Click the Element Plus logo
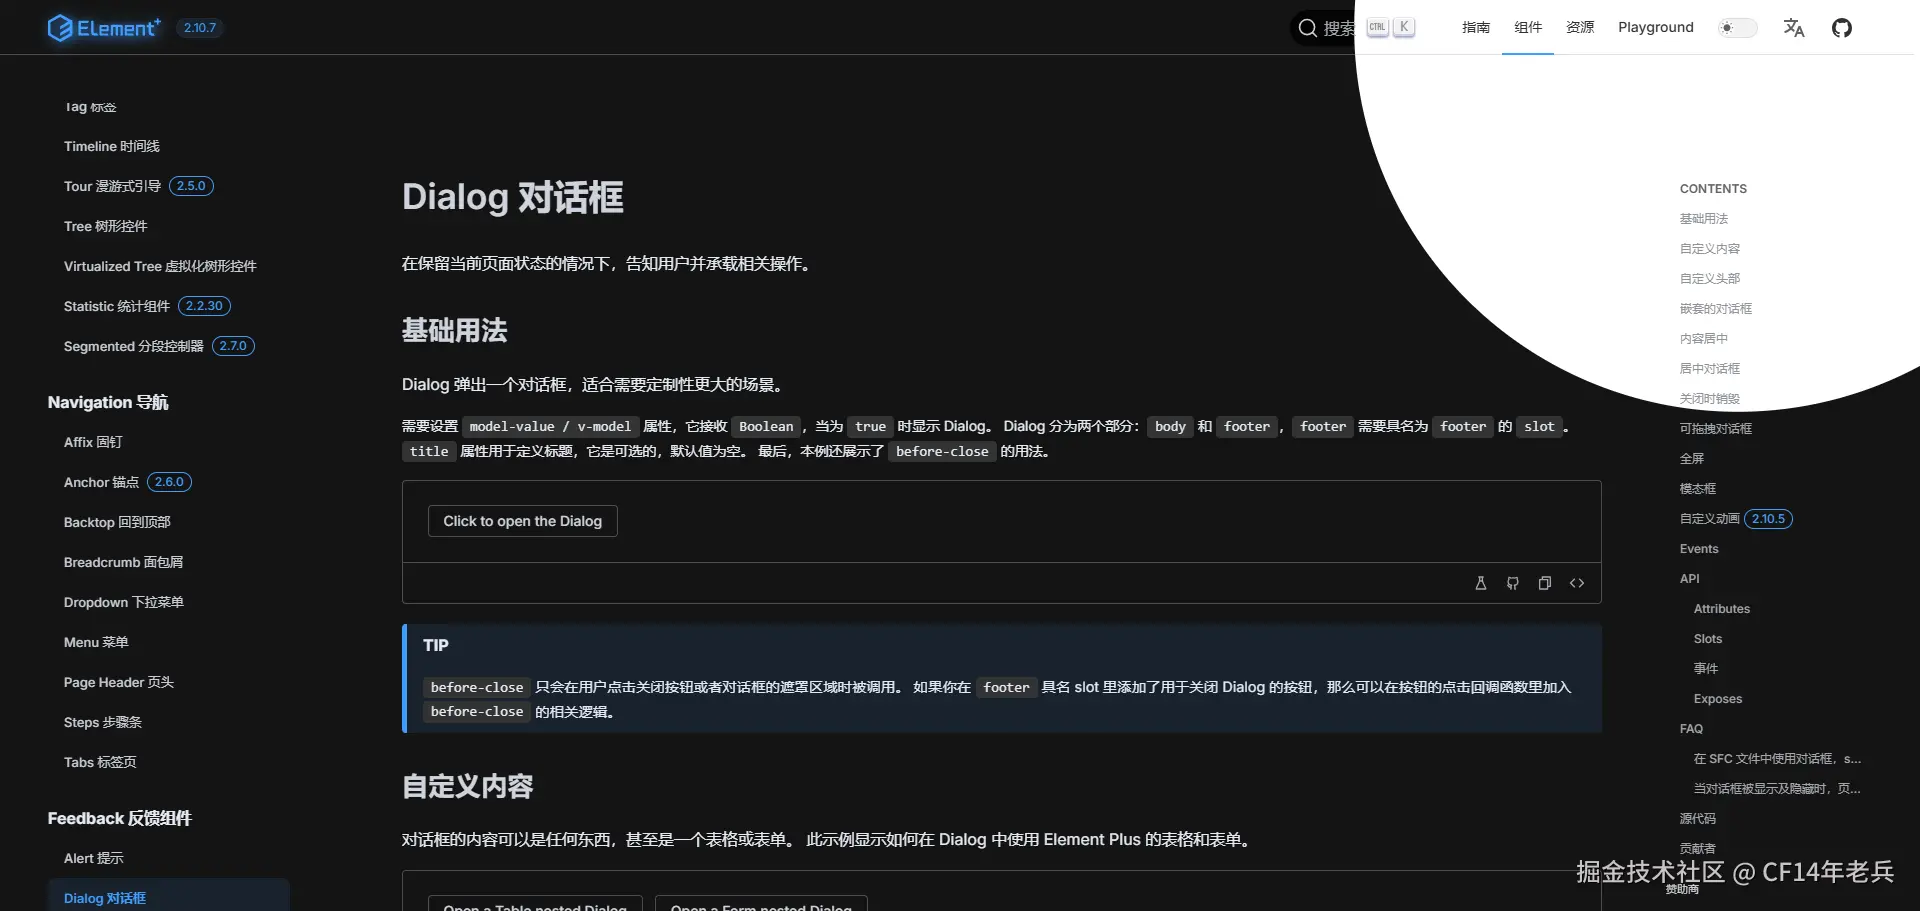This screenshot has width=1920, height=911. tap(104, 28)
